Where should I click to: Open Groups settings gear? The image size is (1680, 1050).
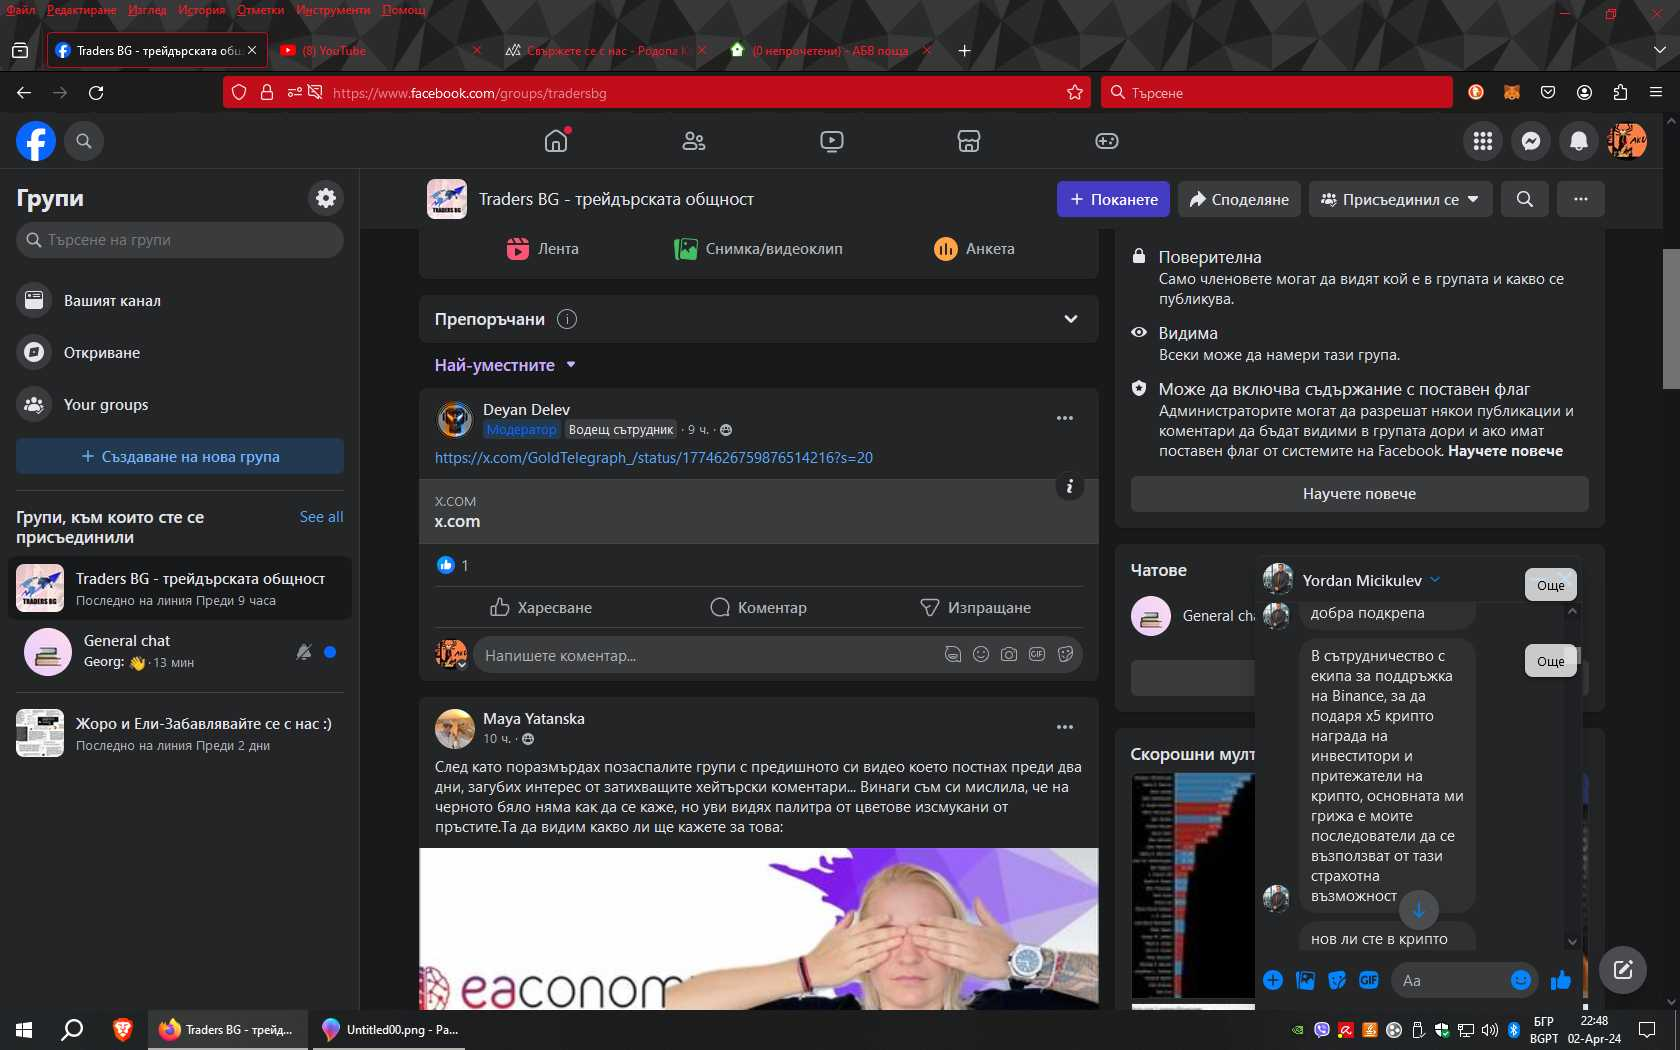tap(326, 198)
